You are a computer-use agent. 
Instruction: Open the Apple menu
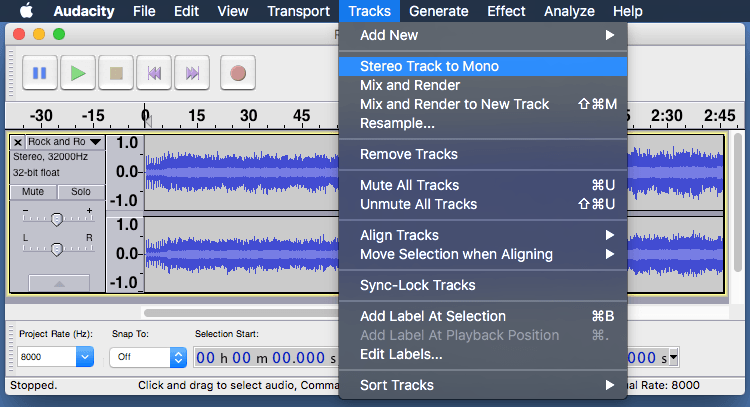[x=26, y=11]
